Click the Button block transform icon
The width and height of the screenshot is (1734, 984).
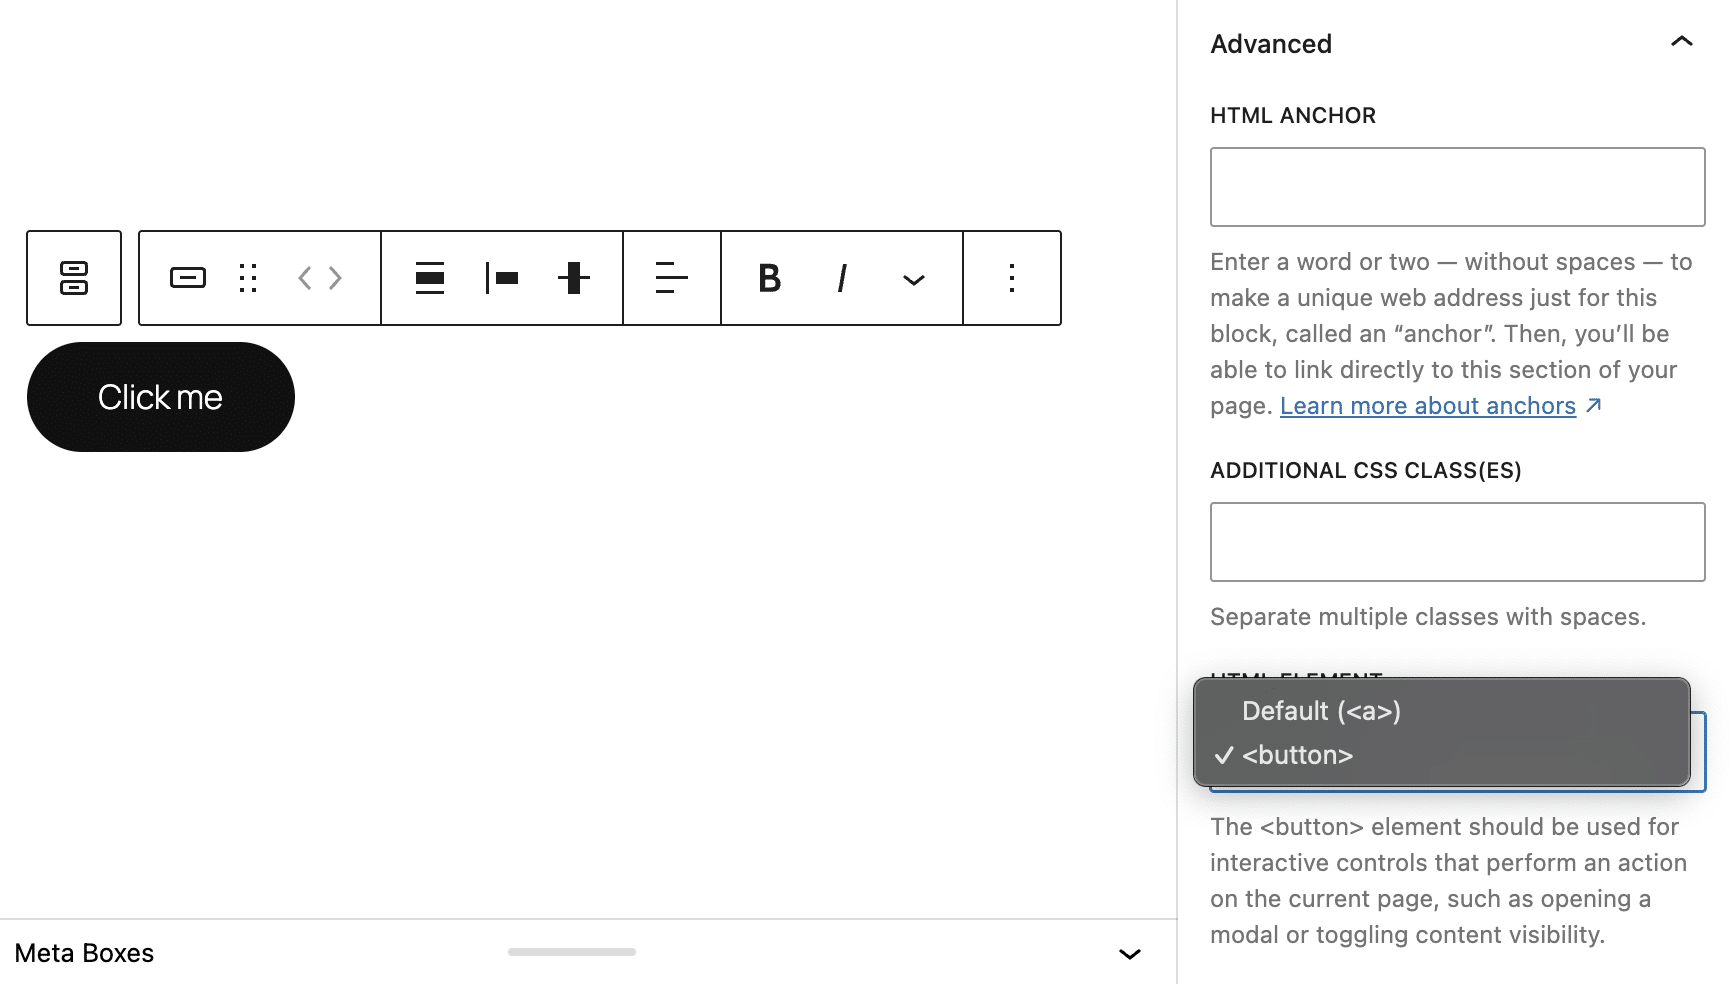[x=186, y=278]
